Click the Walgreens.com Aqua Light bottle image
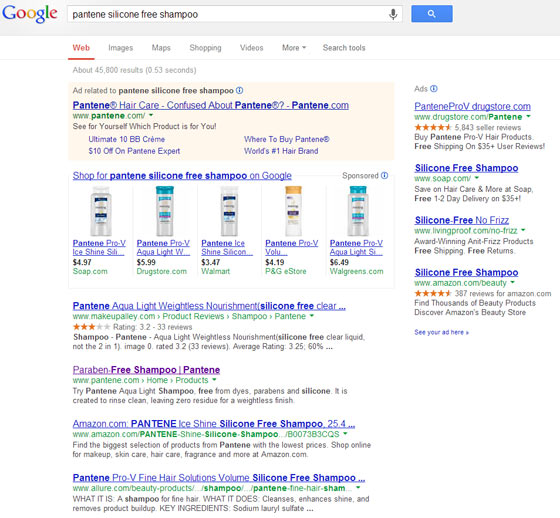This screenshot has height=518, width=560. pos(358,211)
